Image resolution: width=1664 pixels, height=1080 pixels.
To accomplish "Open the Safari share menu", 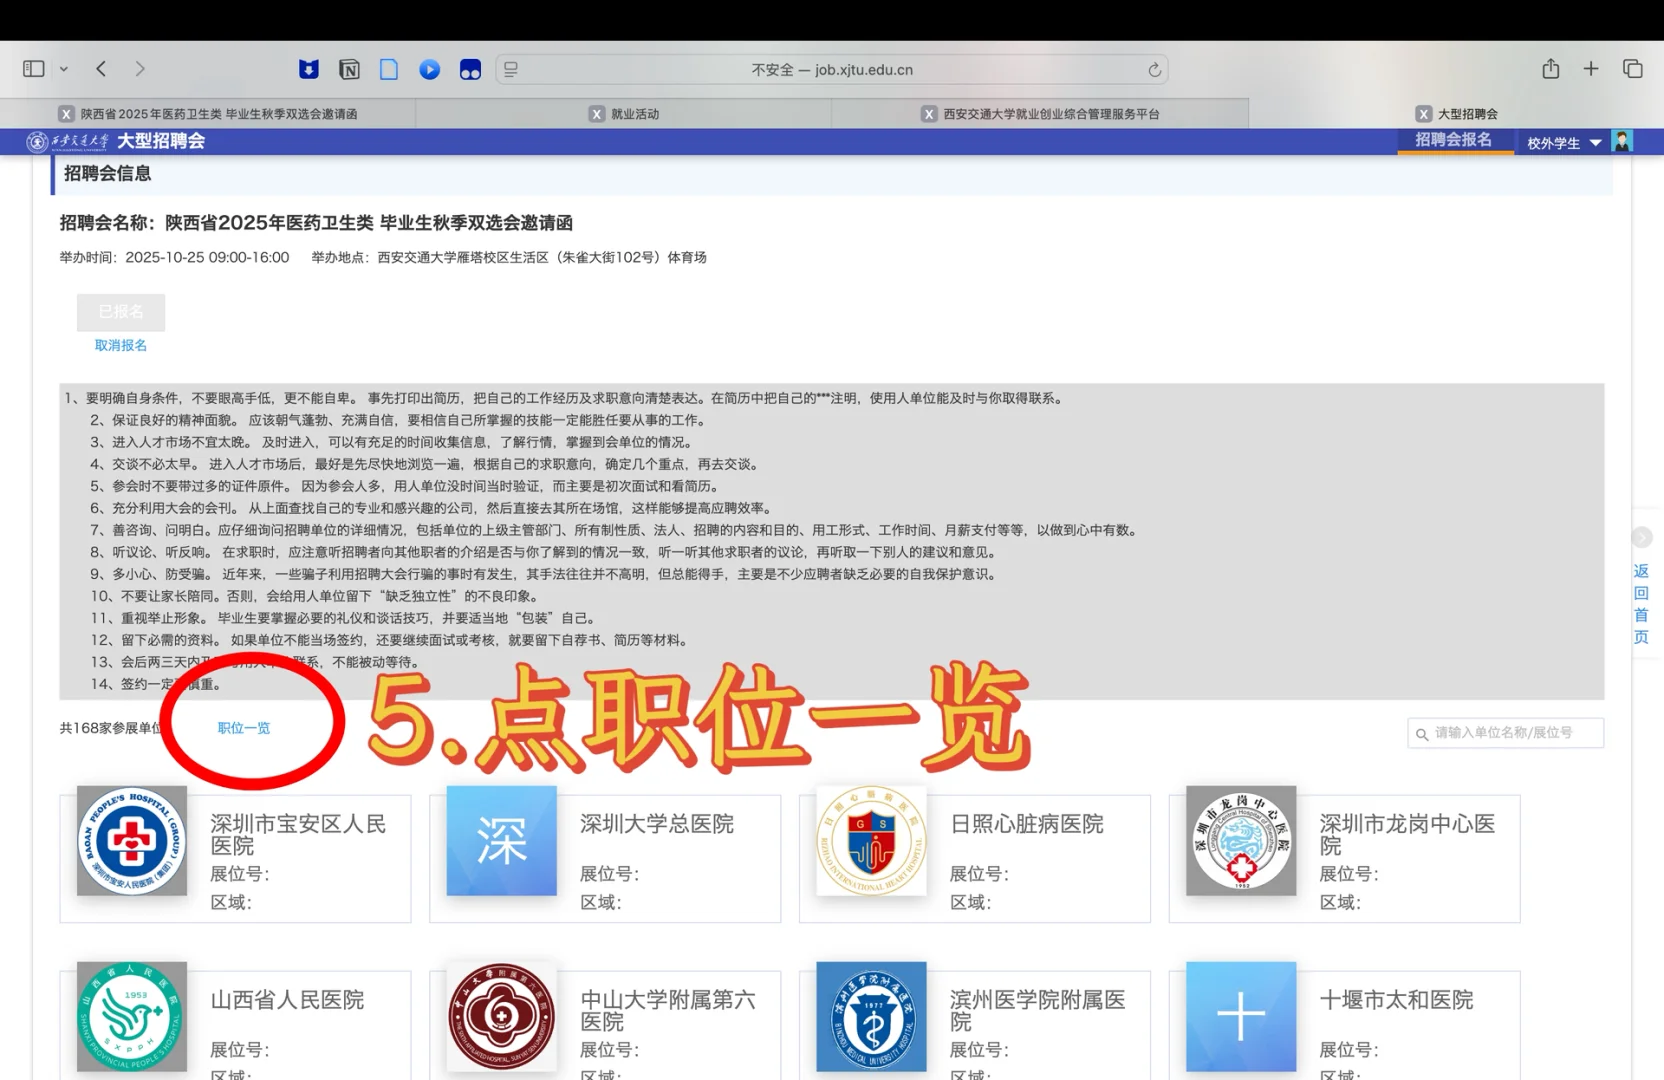I will pos(1551,68).
